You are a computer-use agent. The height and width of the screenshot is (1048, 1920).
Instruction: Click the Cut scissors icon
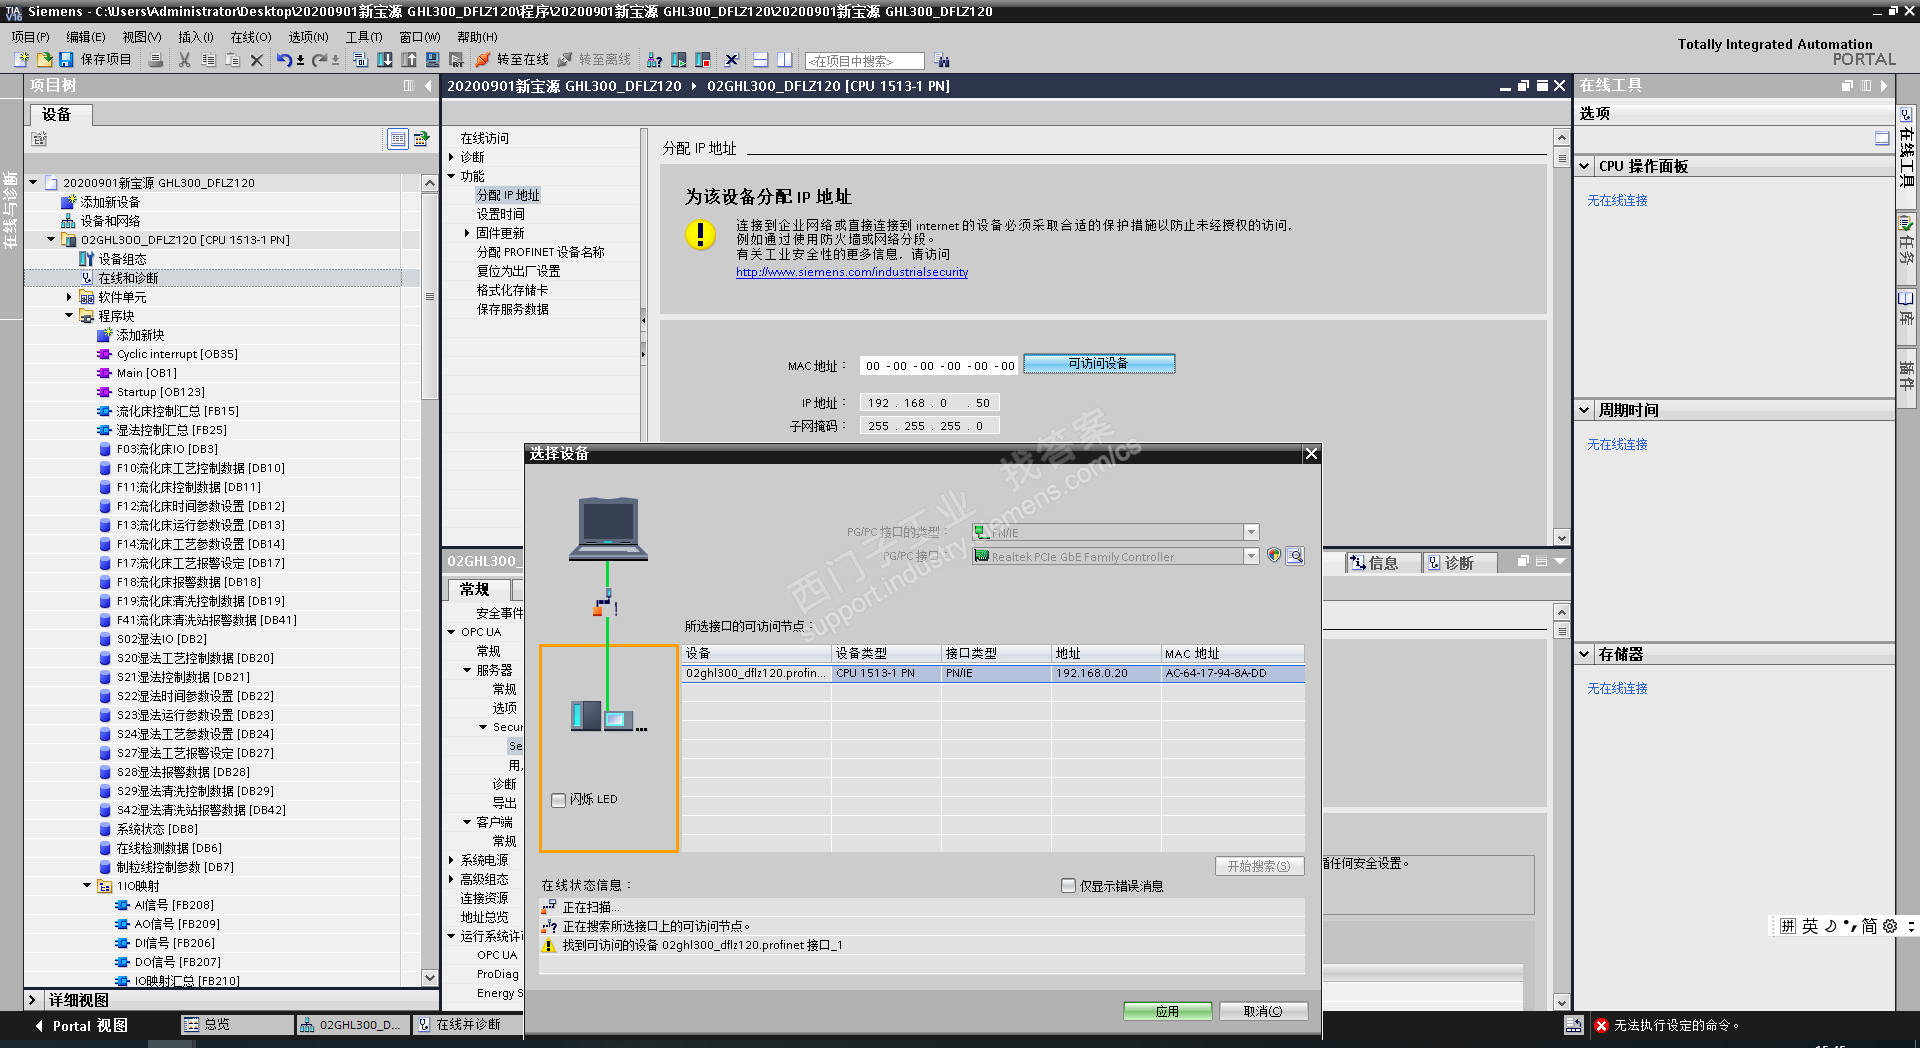(x=184, y=60)
